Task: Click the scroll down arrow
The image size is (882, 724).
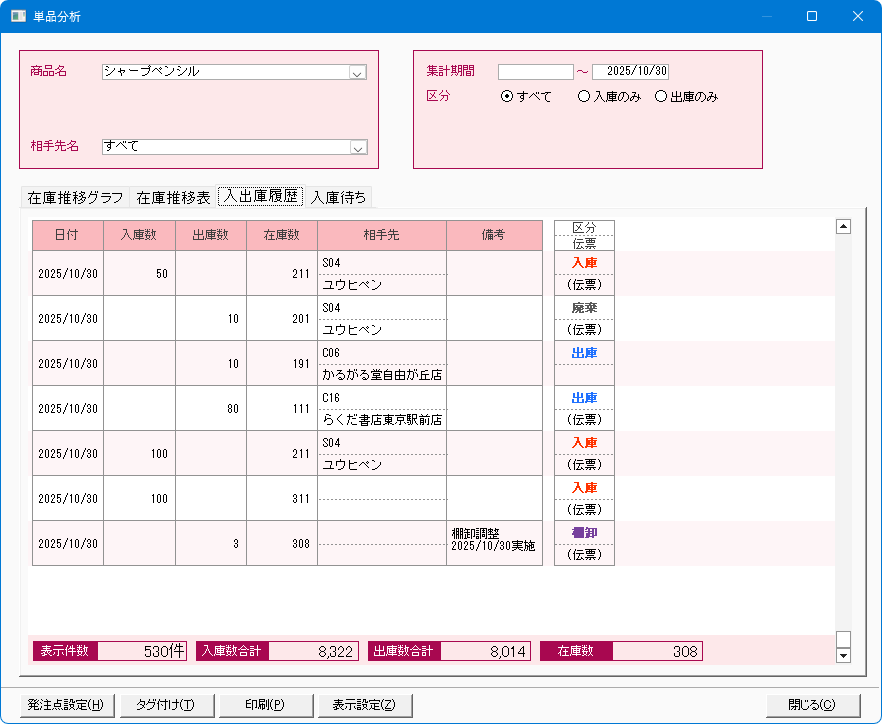Action: pyautogui.click(x=843, y=655)
